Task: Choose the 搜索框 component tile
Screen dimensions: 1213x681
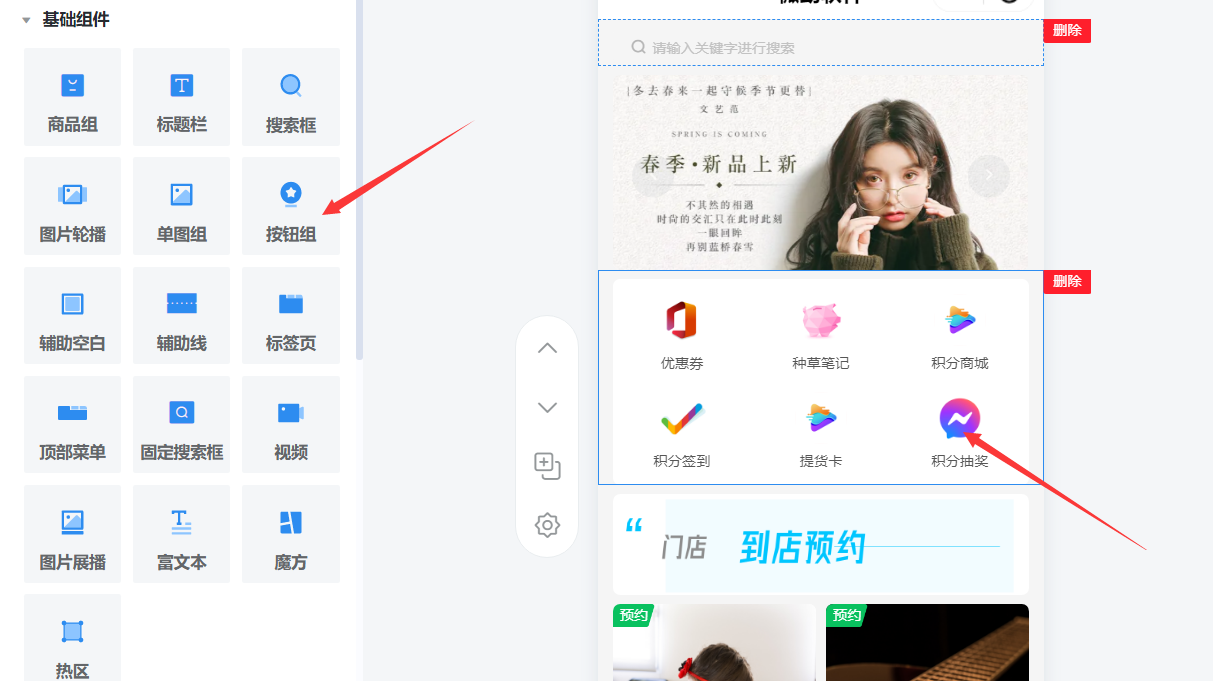Action: point(291,98)
